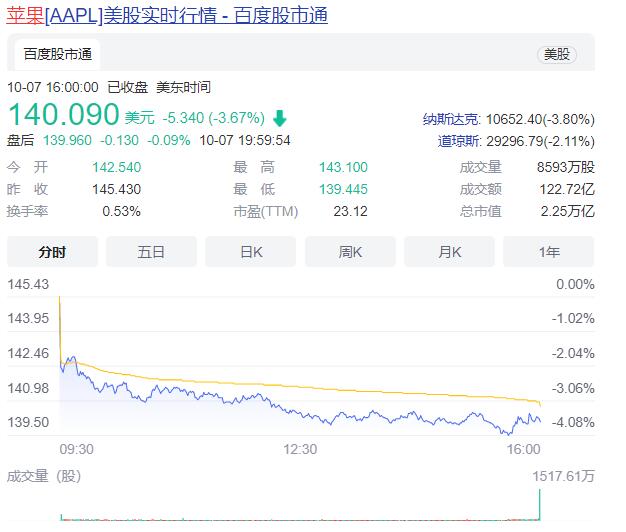626x532 pixels.
Task: Switch to the 五日 chart tab
Action: pyautogui.click(x=151, y=252)
